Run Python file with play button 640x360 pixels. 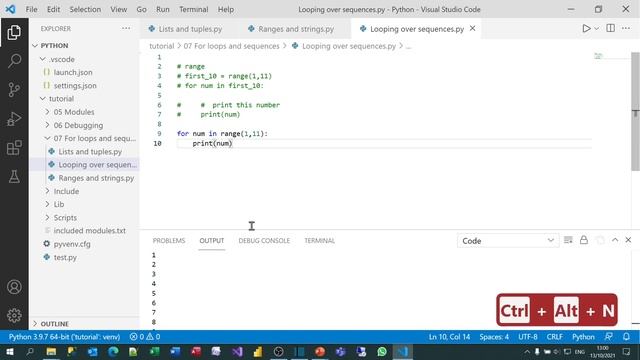click(x=586, y=29)
